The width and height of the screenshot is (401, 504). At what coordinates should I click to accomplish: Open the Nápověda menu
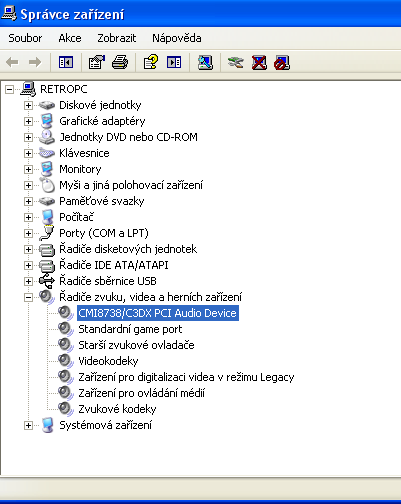(177, 38)
